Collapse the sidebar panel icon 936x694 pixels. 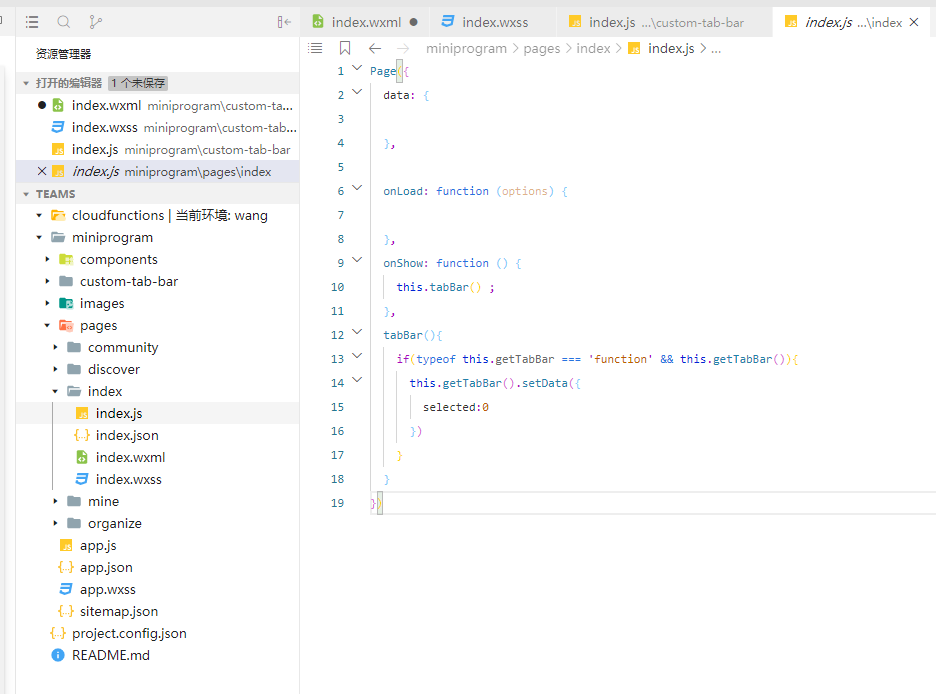tap(284, 22)
